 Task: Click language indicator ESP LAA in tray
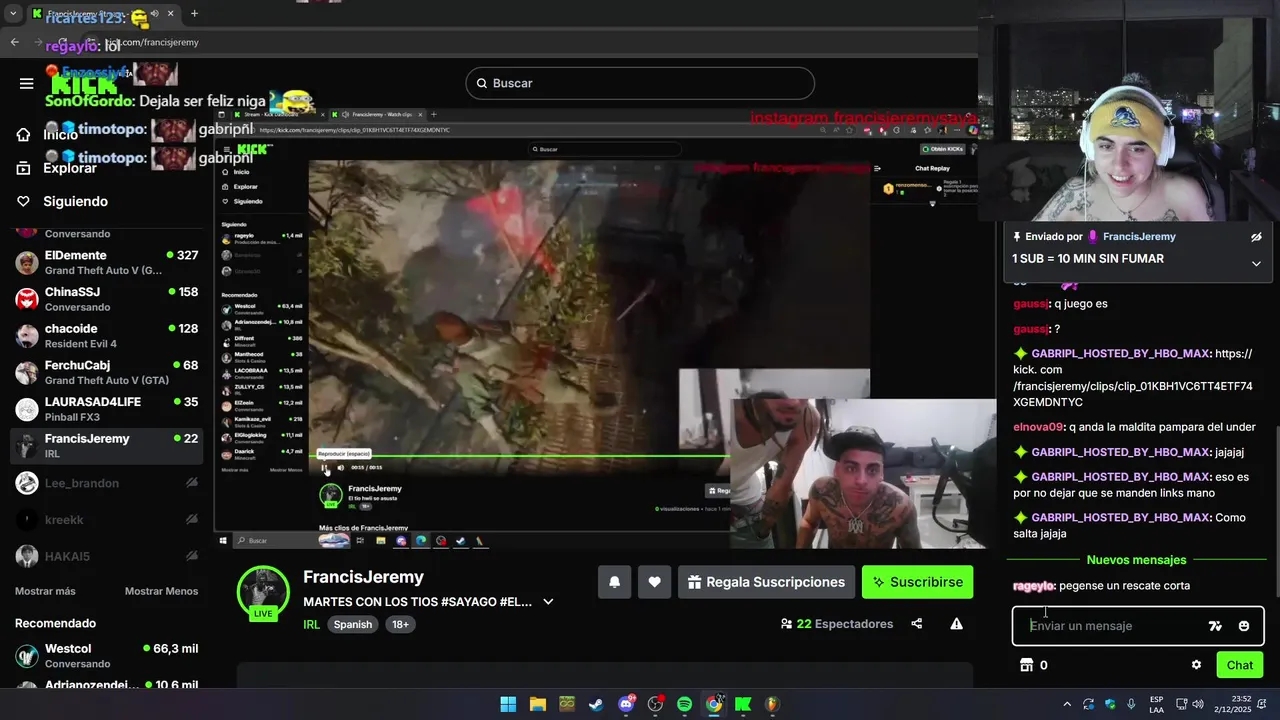(1156, 704)
